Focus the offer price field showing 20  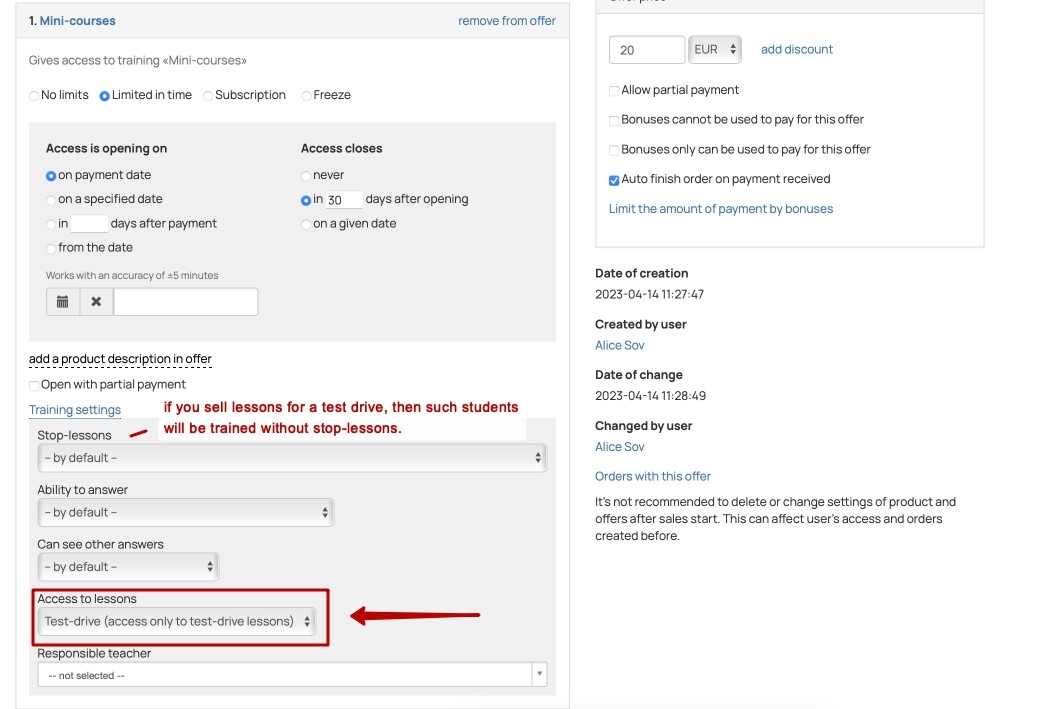point(647,50)
